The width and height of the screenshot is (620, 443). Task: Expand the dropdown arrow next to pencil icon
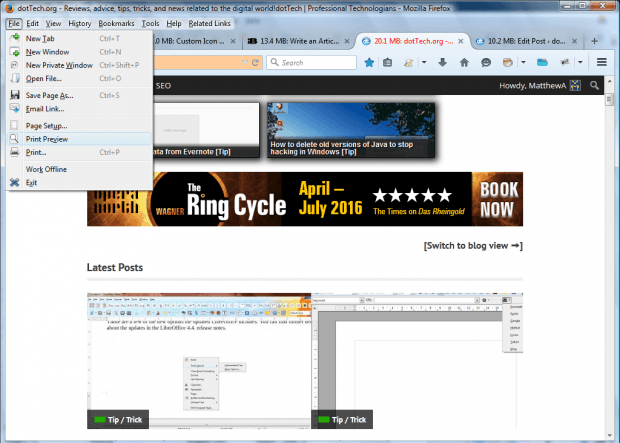pyautogui.click(x=424, y=62)
